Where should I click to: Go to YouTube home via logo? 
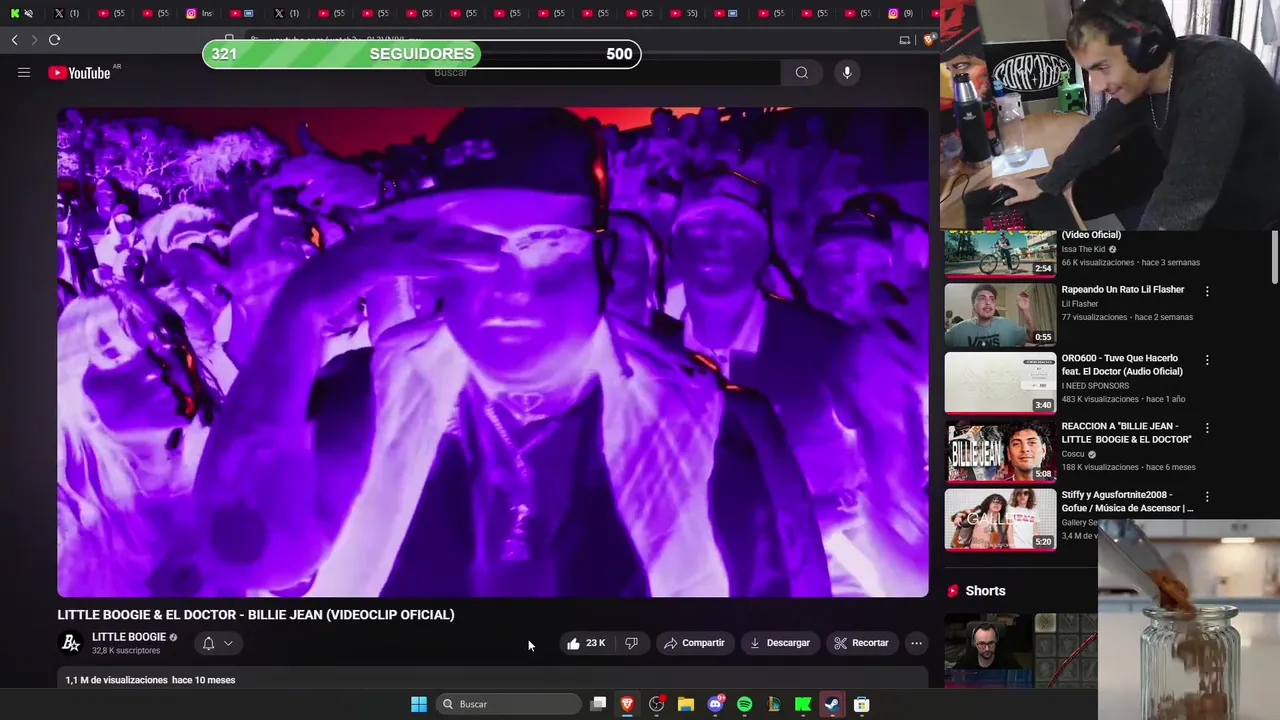point(80,72)
